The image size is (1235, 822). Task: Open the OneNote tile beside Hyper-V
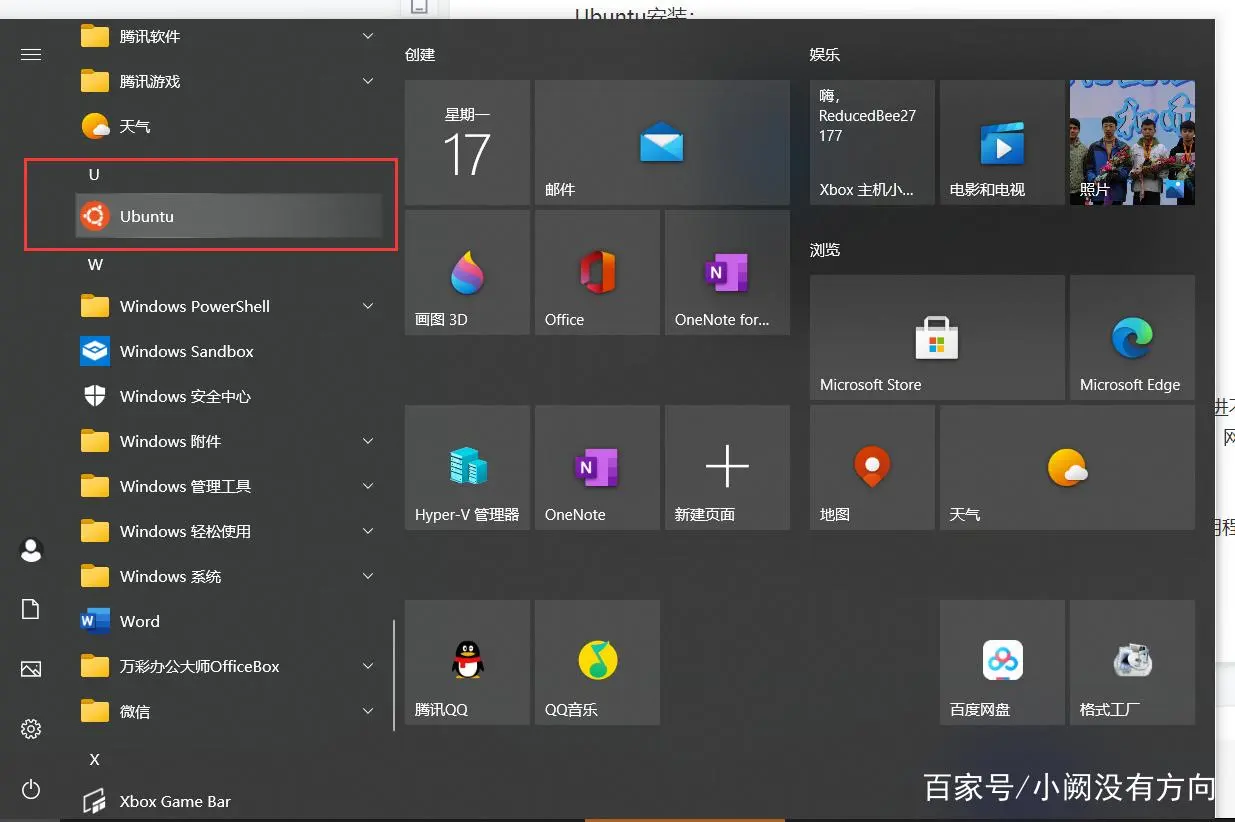pyautogui.click(x=597, y=467)
